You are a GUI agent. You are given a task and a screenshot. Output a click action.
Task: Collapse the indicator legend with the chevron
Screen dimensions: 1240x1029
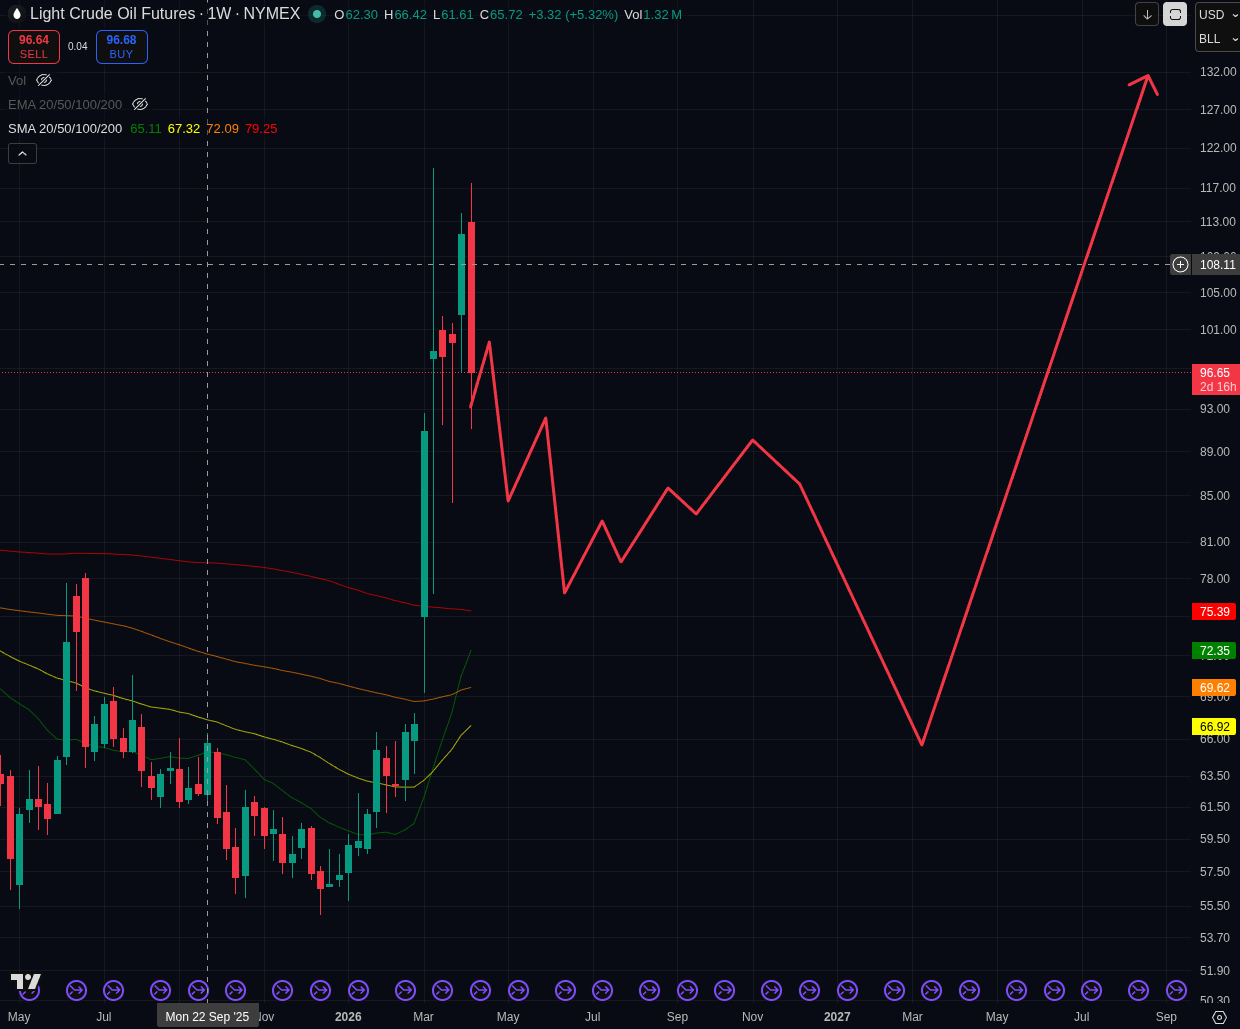click(x=22, y=153)
